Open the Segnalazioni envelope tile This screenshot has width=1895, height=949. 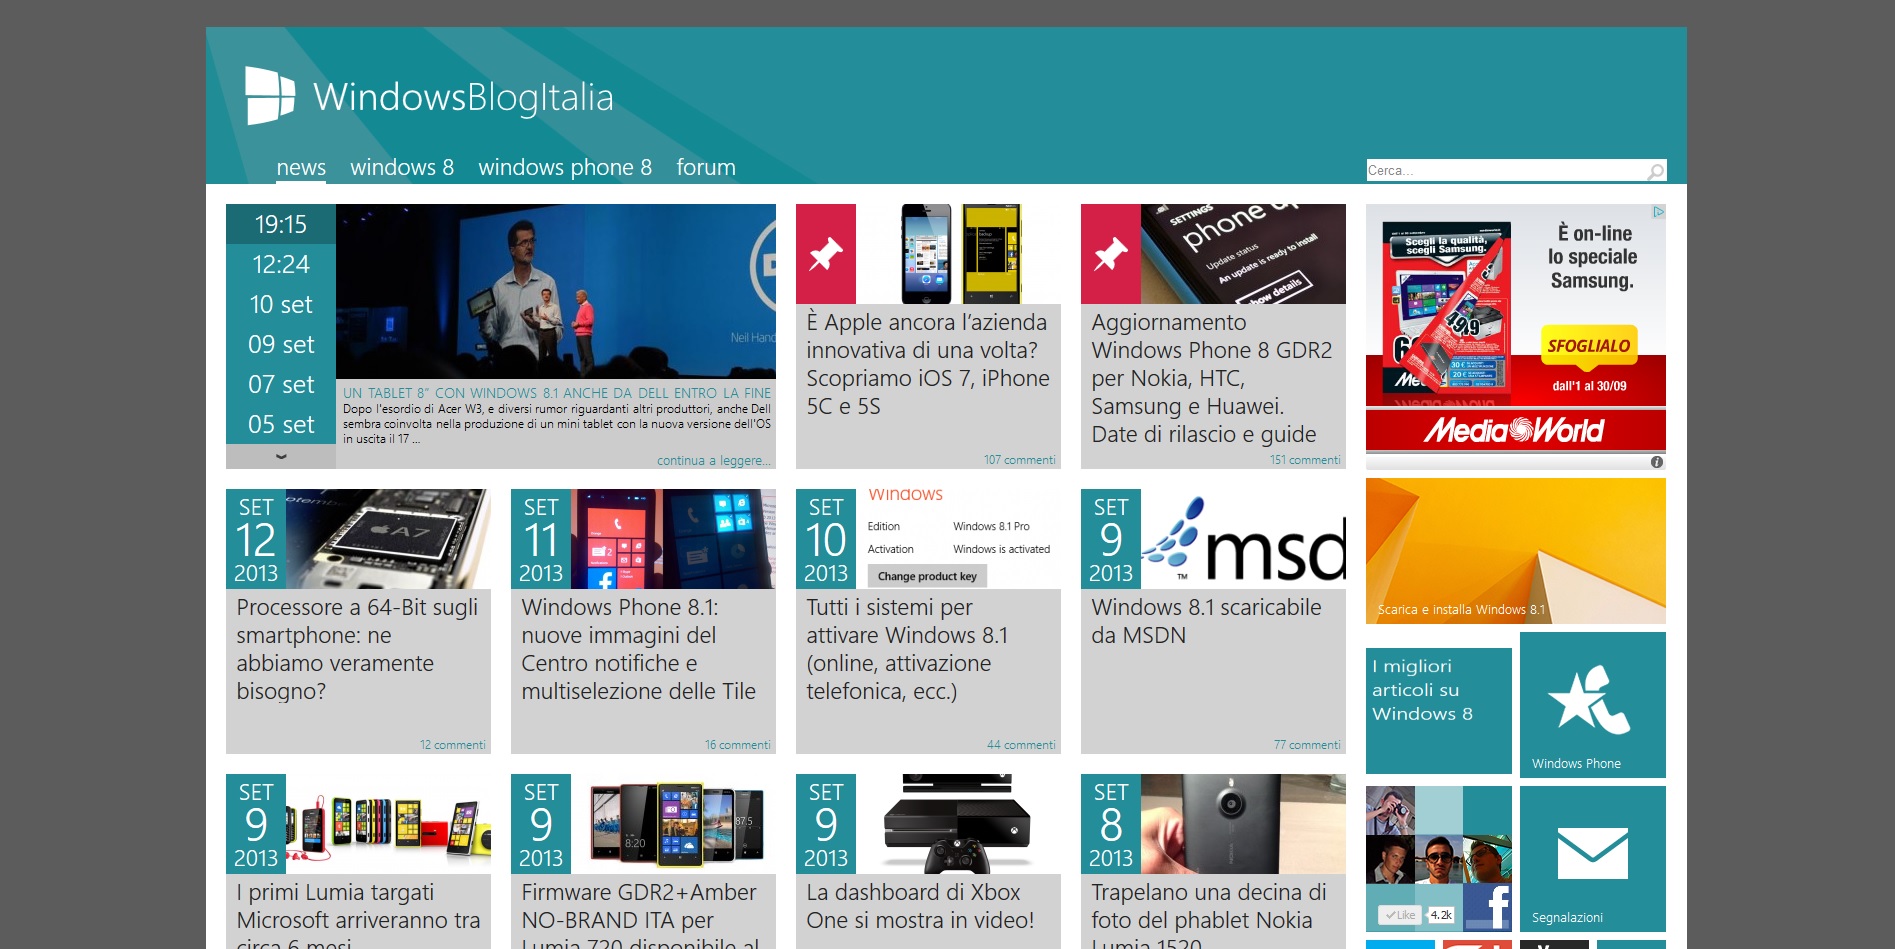click(1593, 859)
